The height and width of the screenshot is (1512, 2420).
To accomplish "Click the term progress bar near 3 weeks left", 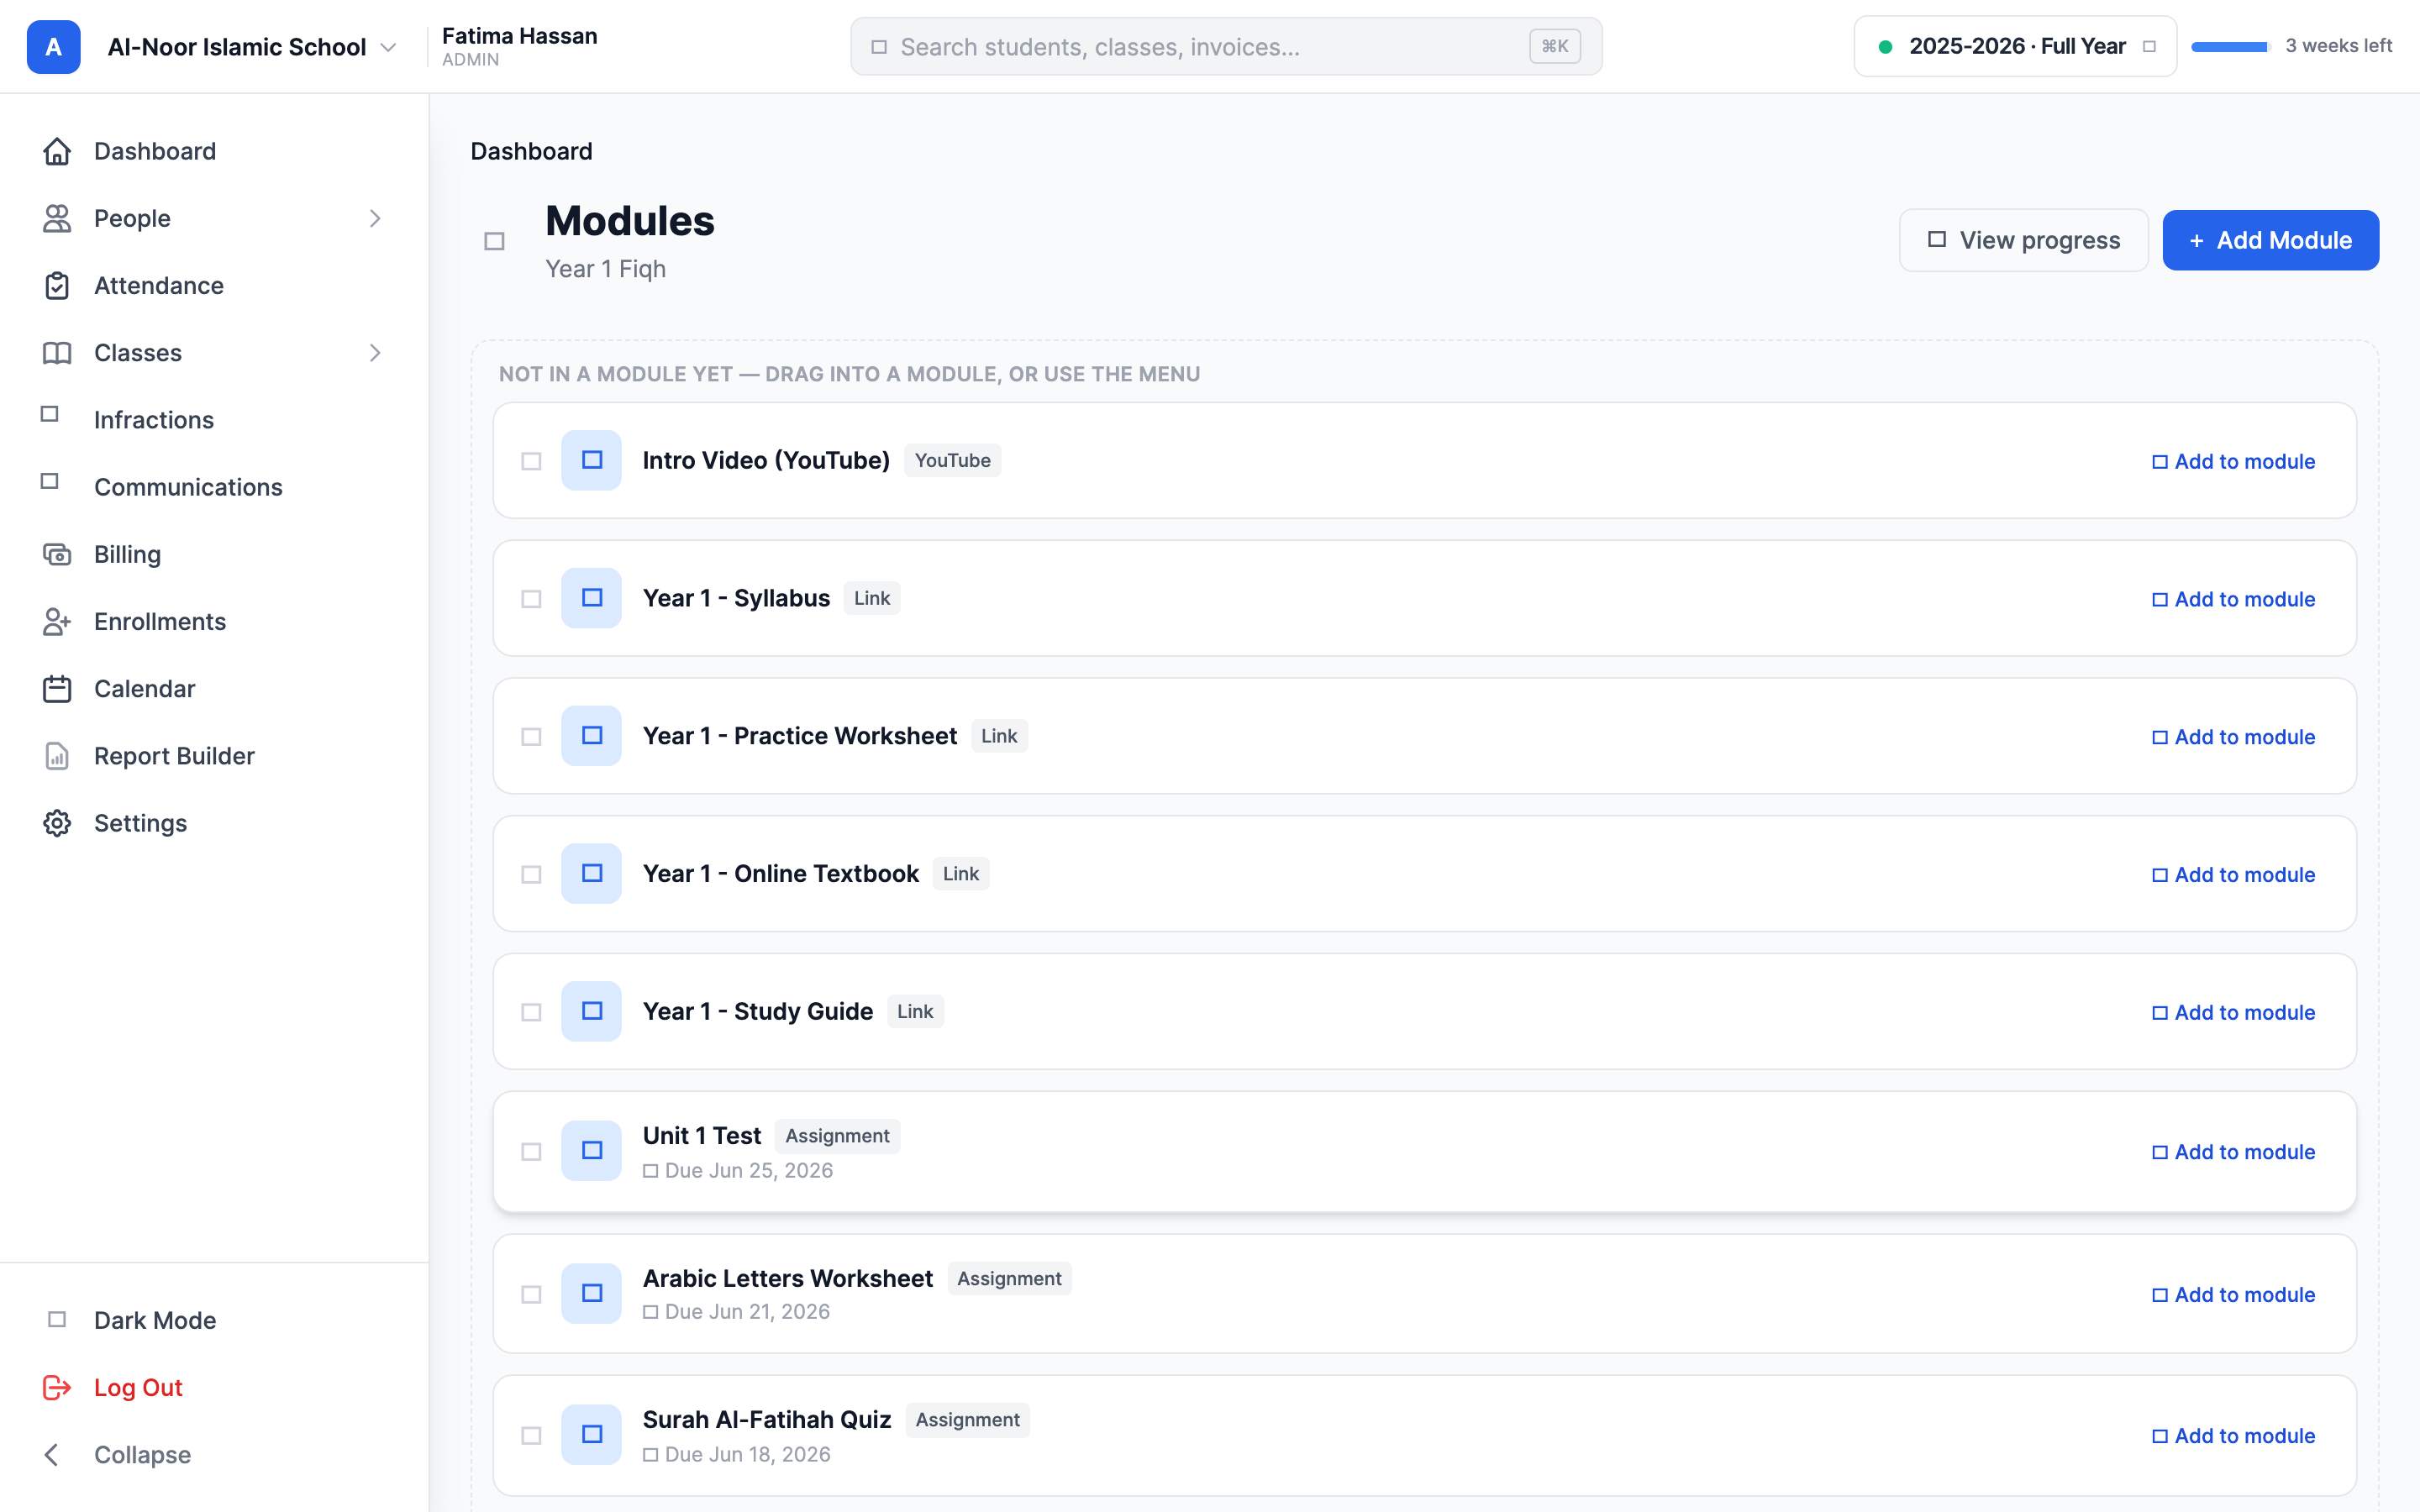I will (2231, 47).
